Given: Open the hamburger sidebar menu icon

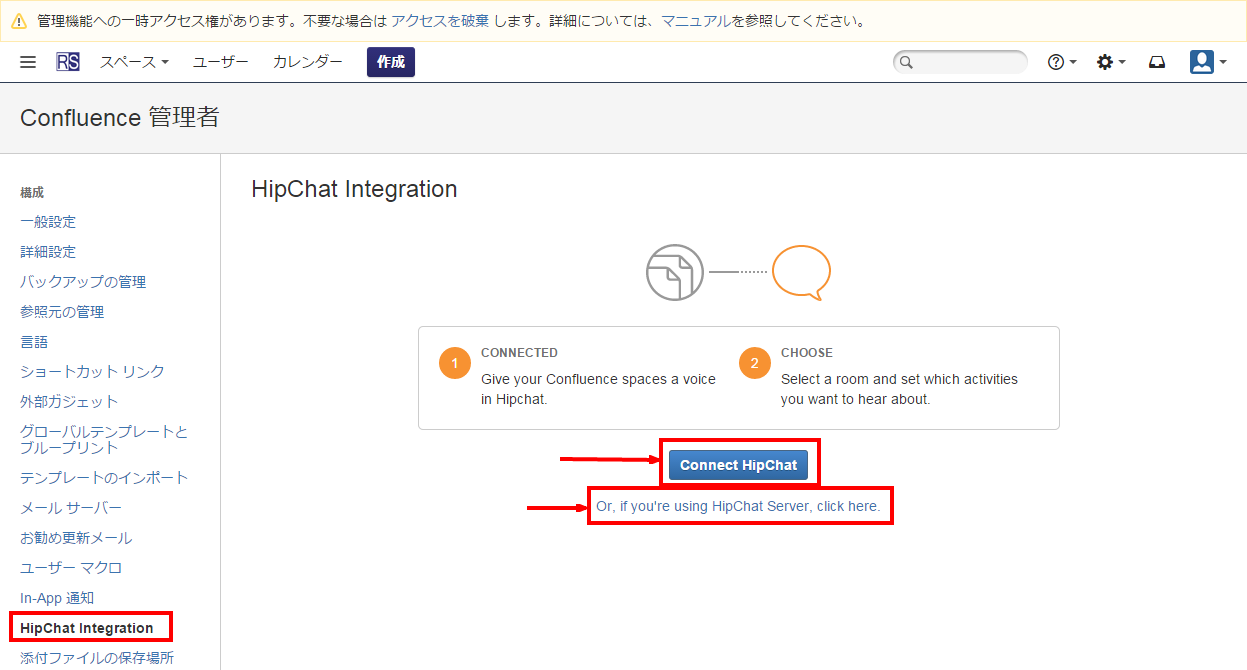Looking at the screenshot, I should coord(28,62).
